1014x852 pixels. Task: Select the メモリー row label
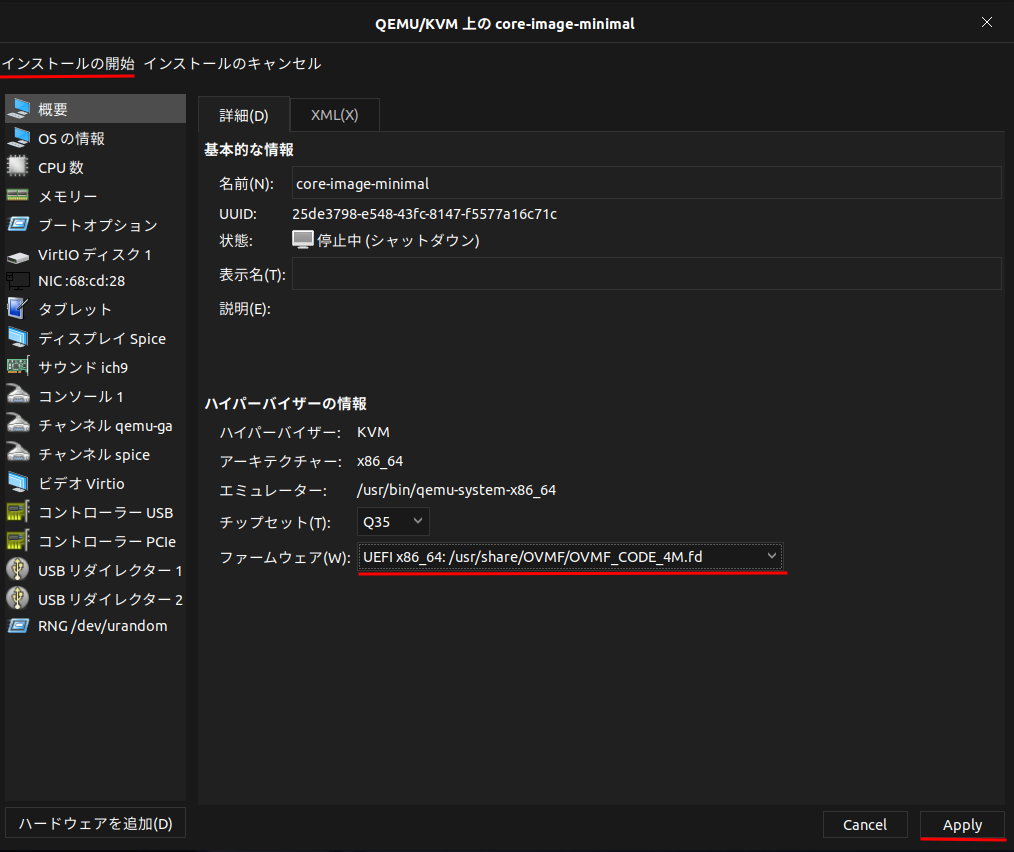68,196
